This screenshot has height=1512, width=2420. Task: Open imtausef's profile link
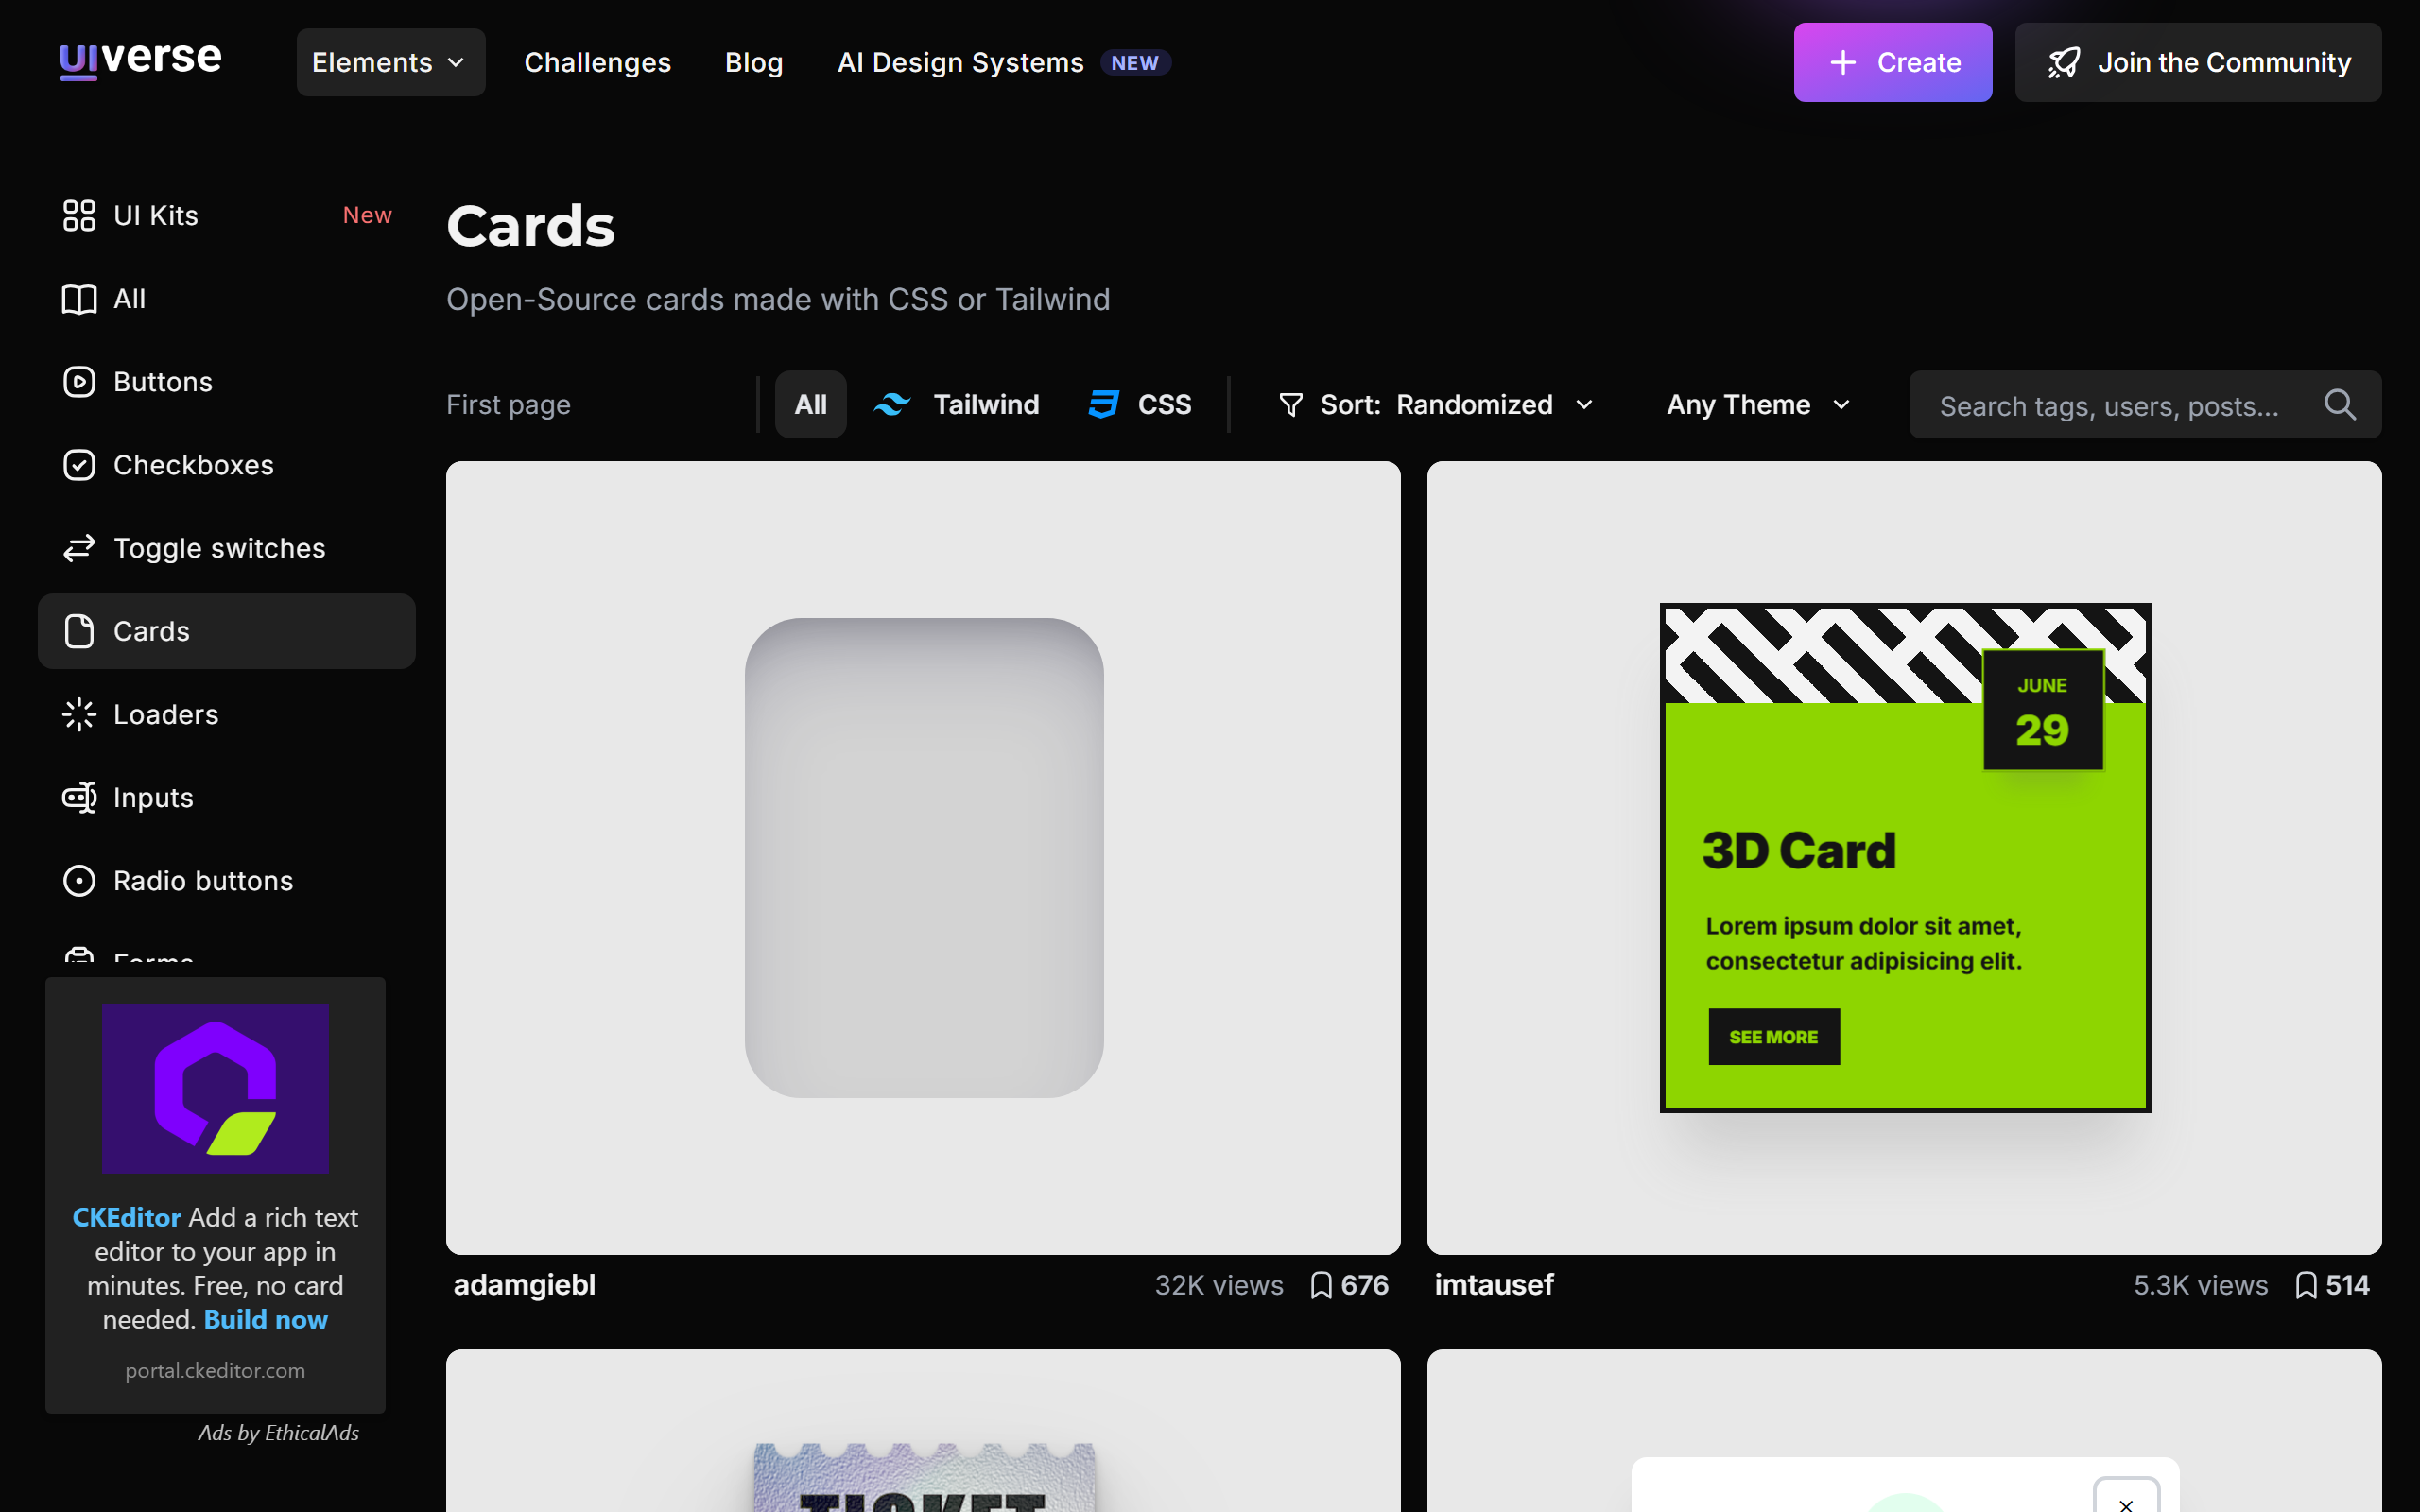coord(1494,1285)
